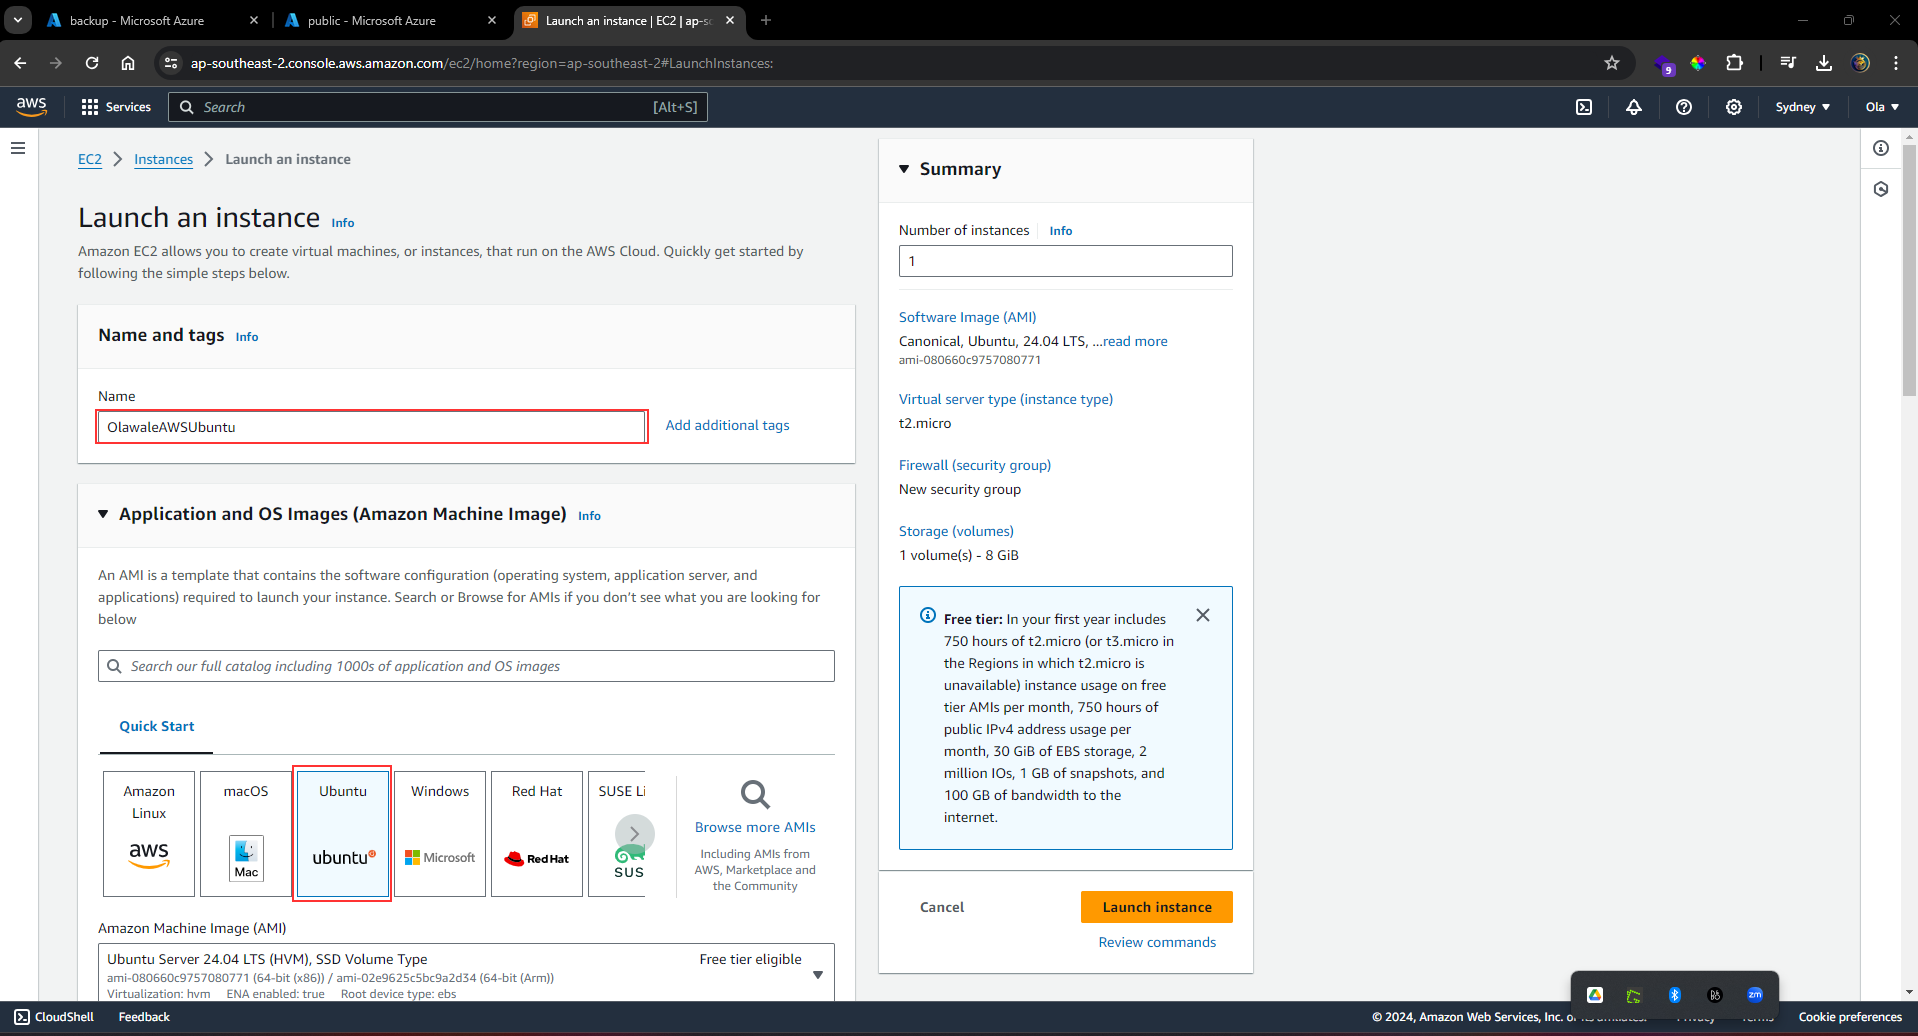The image size is (1918, 1036).
Task: Select the Amazon Linux OS tile
Action: click(149, 833)
